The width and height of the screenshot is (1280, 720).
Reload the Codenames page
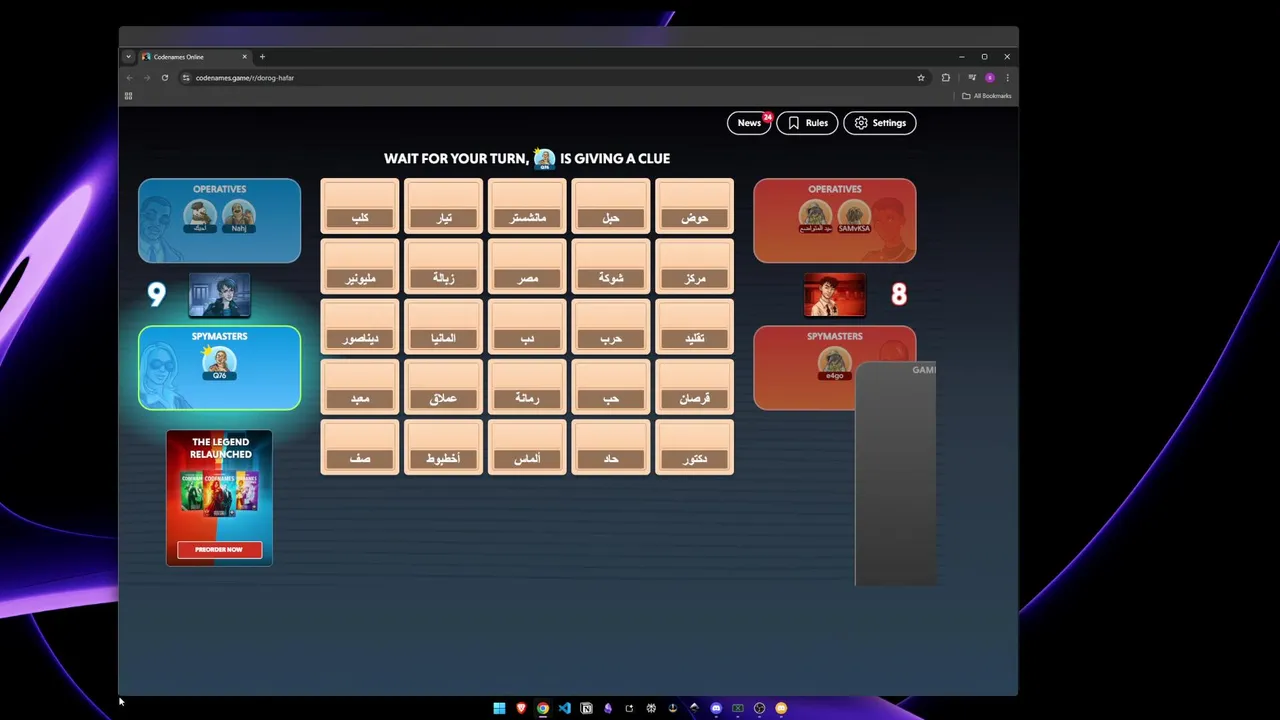click(x=165, y=78)
